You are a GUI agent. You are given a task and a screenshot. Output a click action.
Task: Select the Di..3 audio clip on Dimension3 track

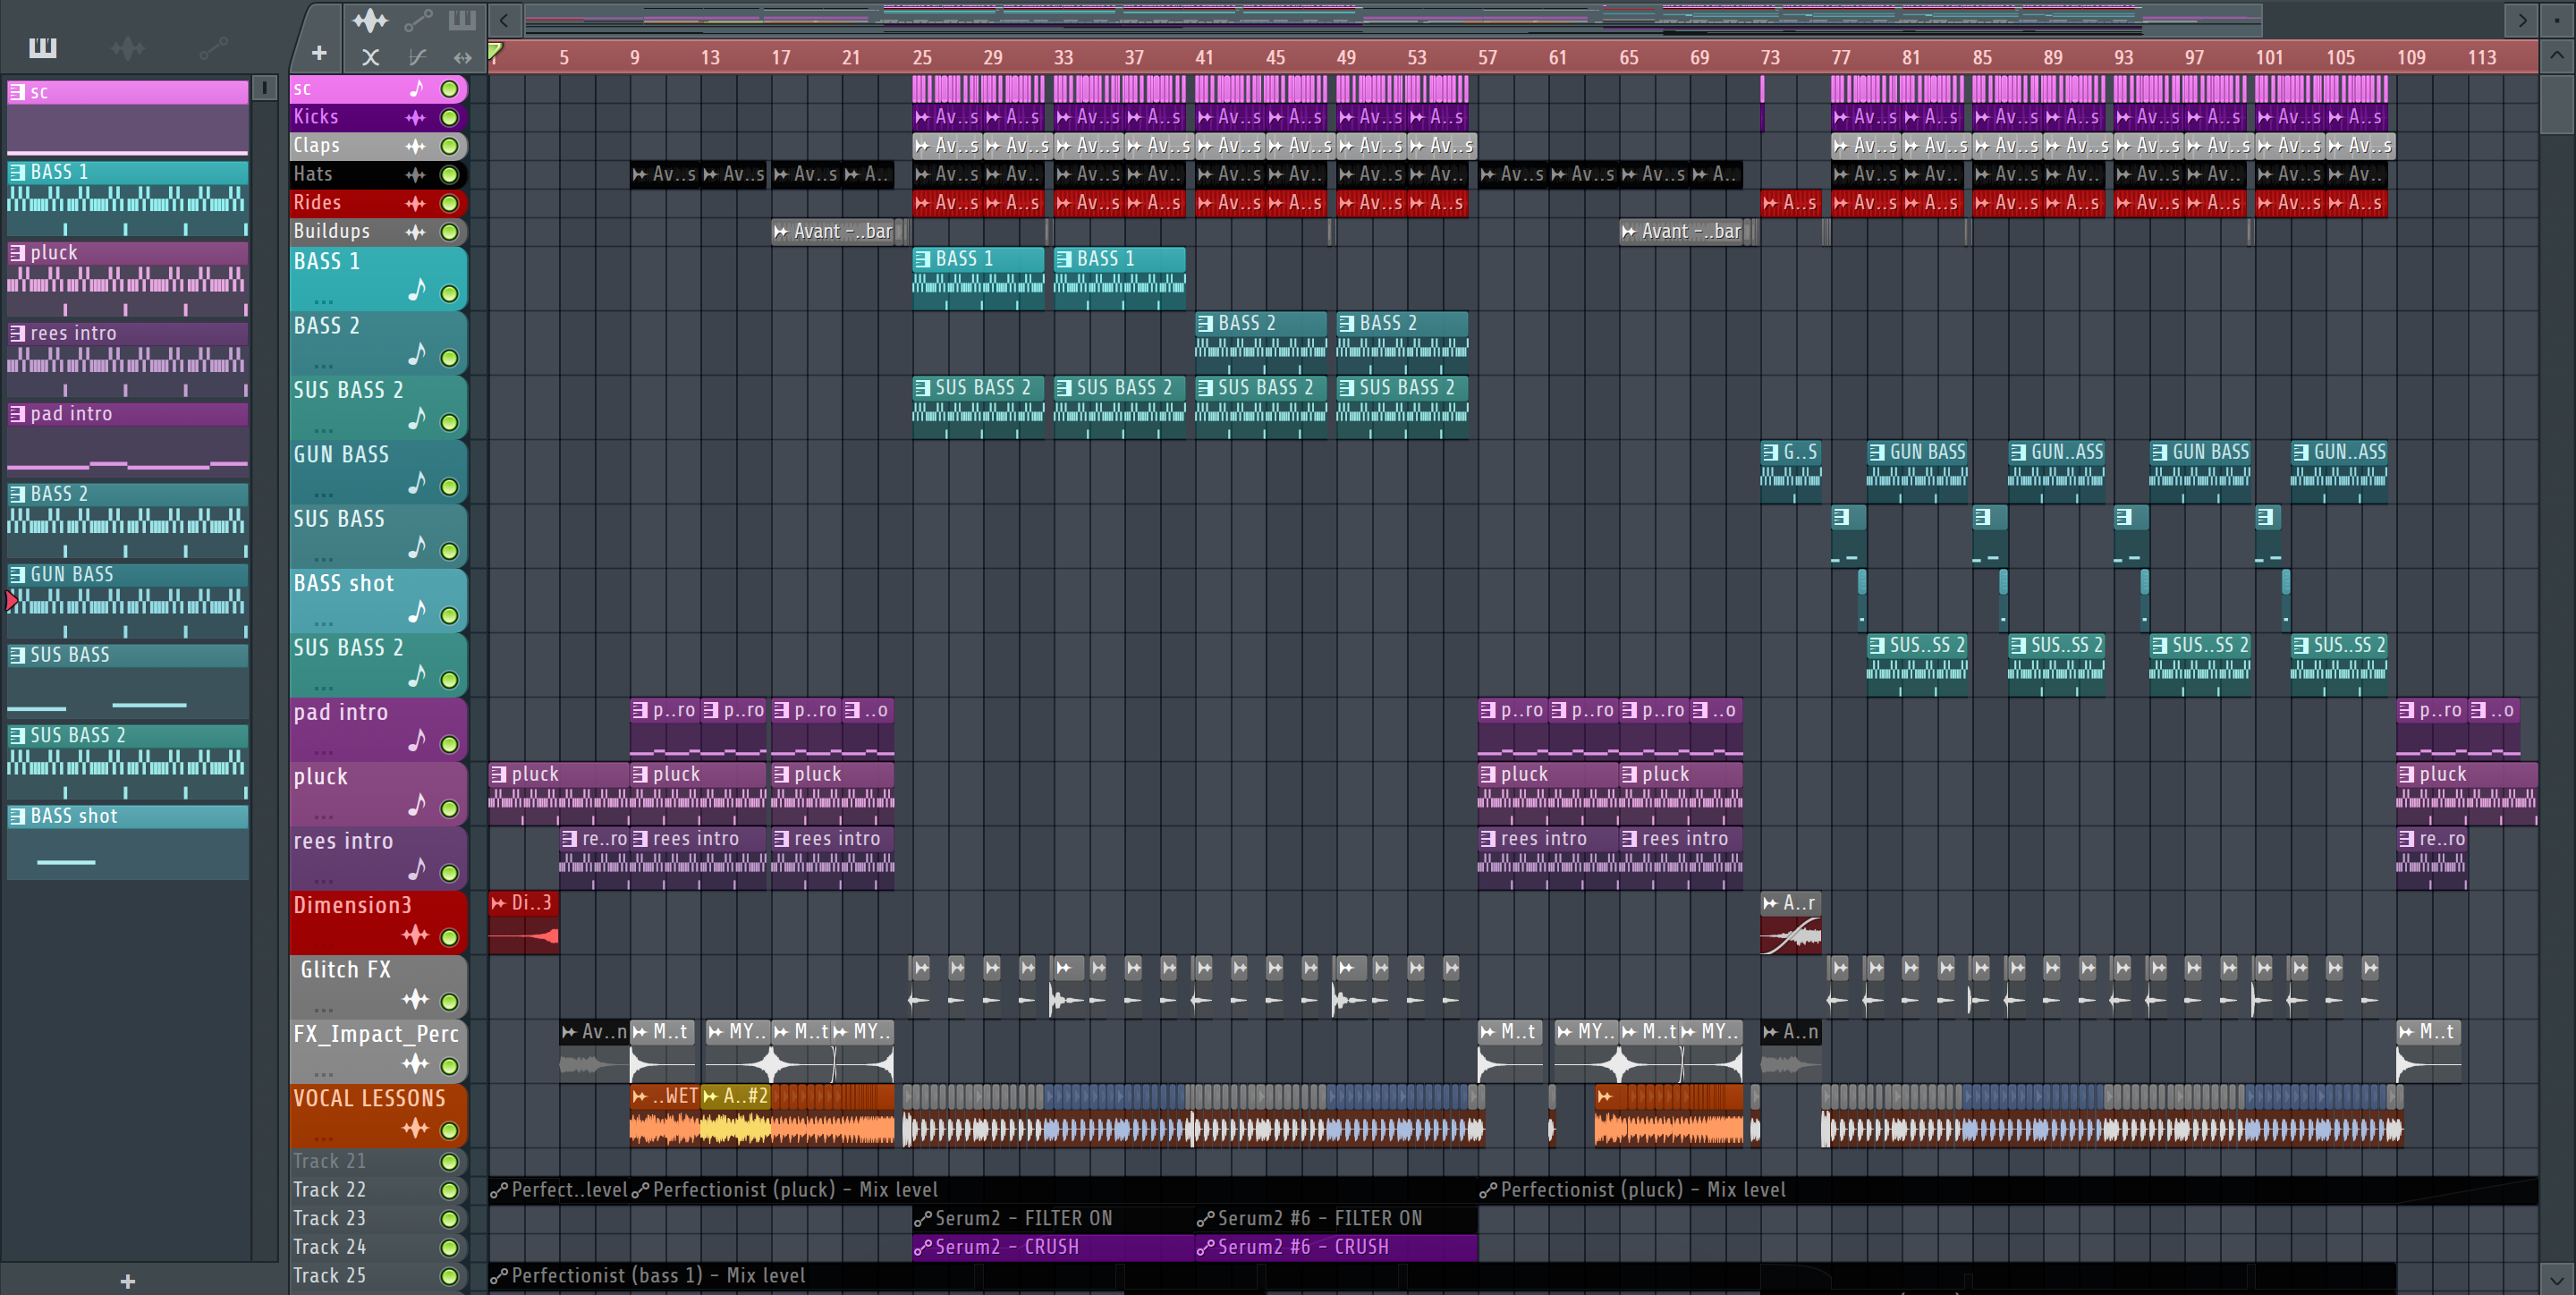coord(523,922)
